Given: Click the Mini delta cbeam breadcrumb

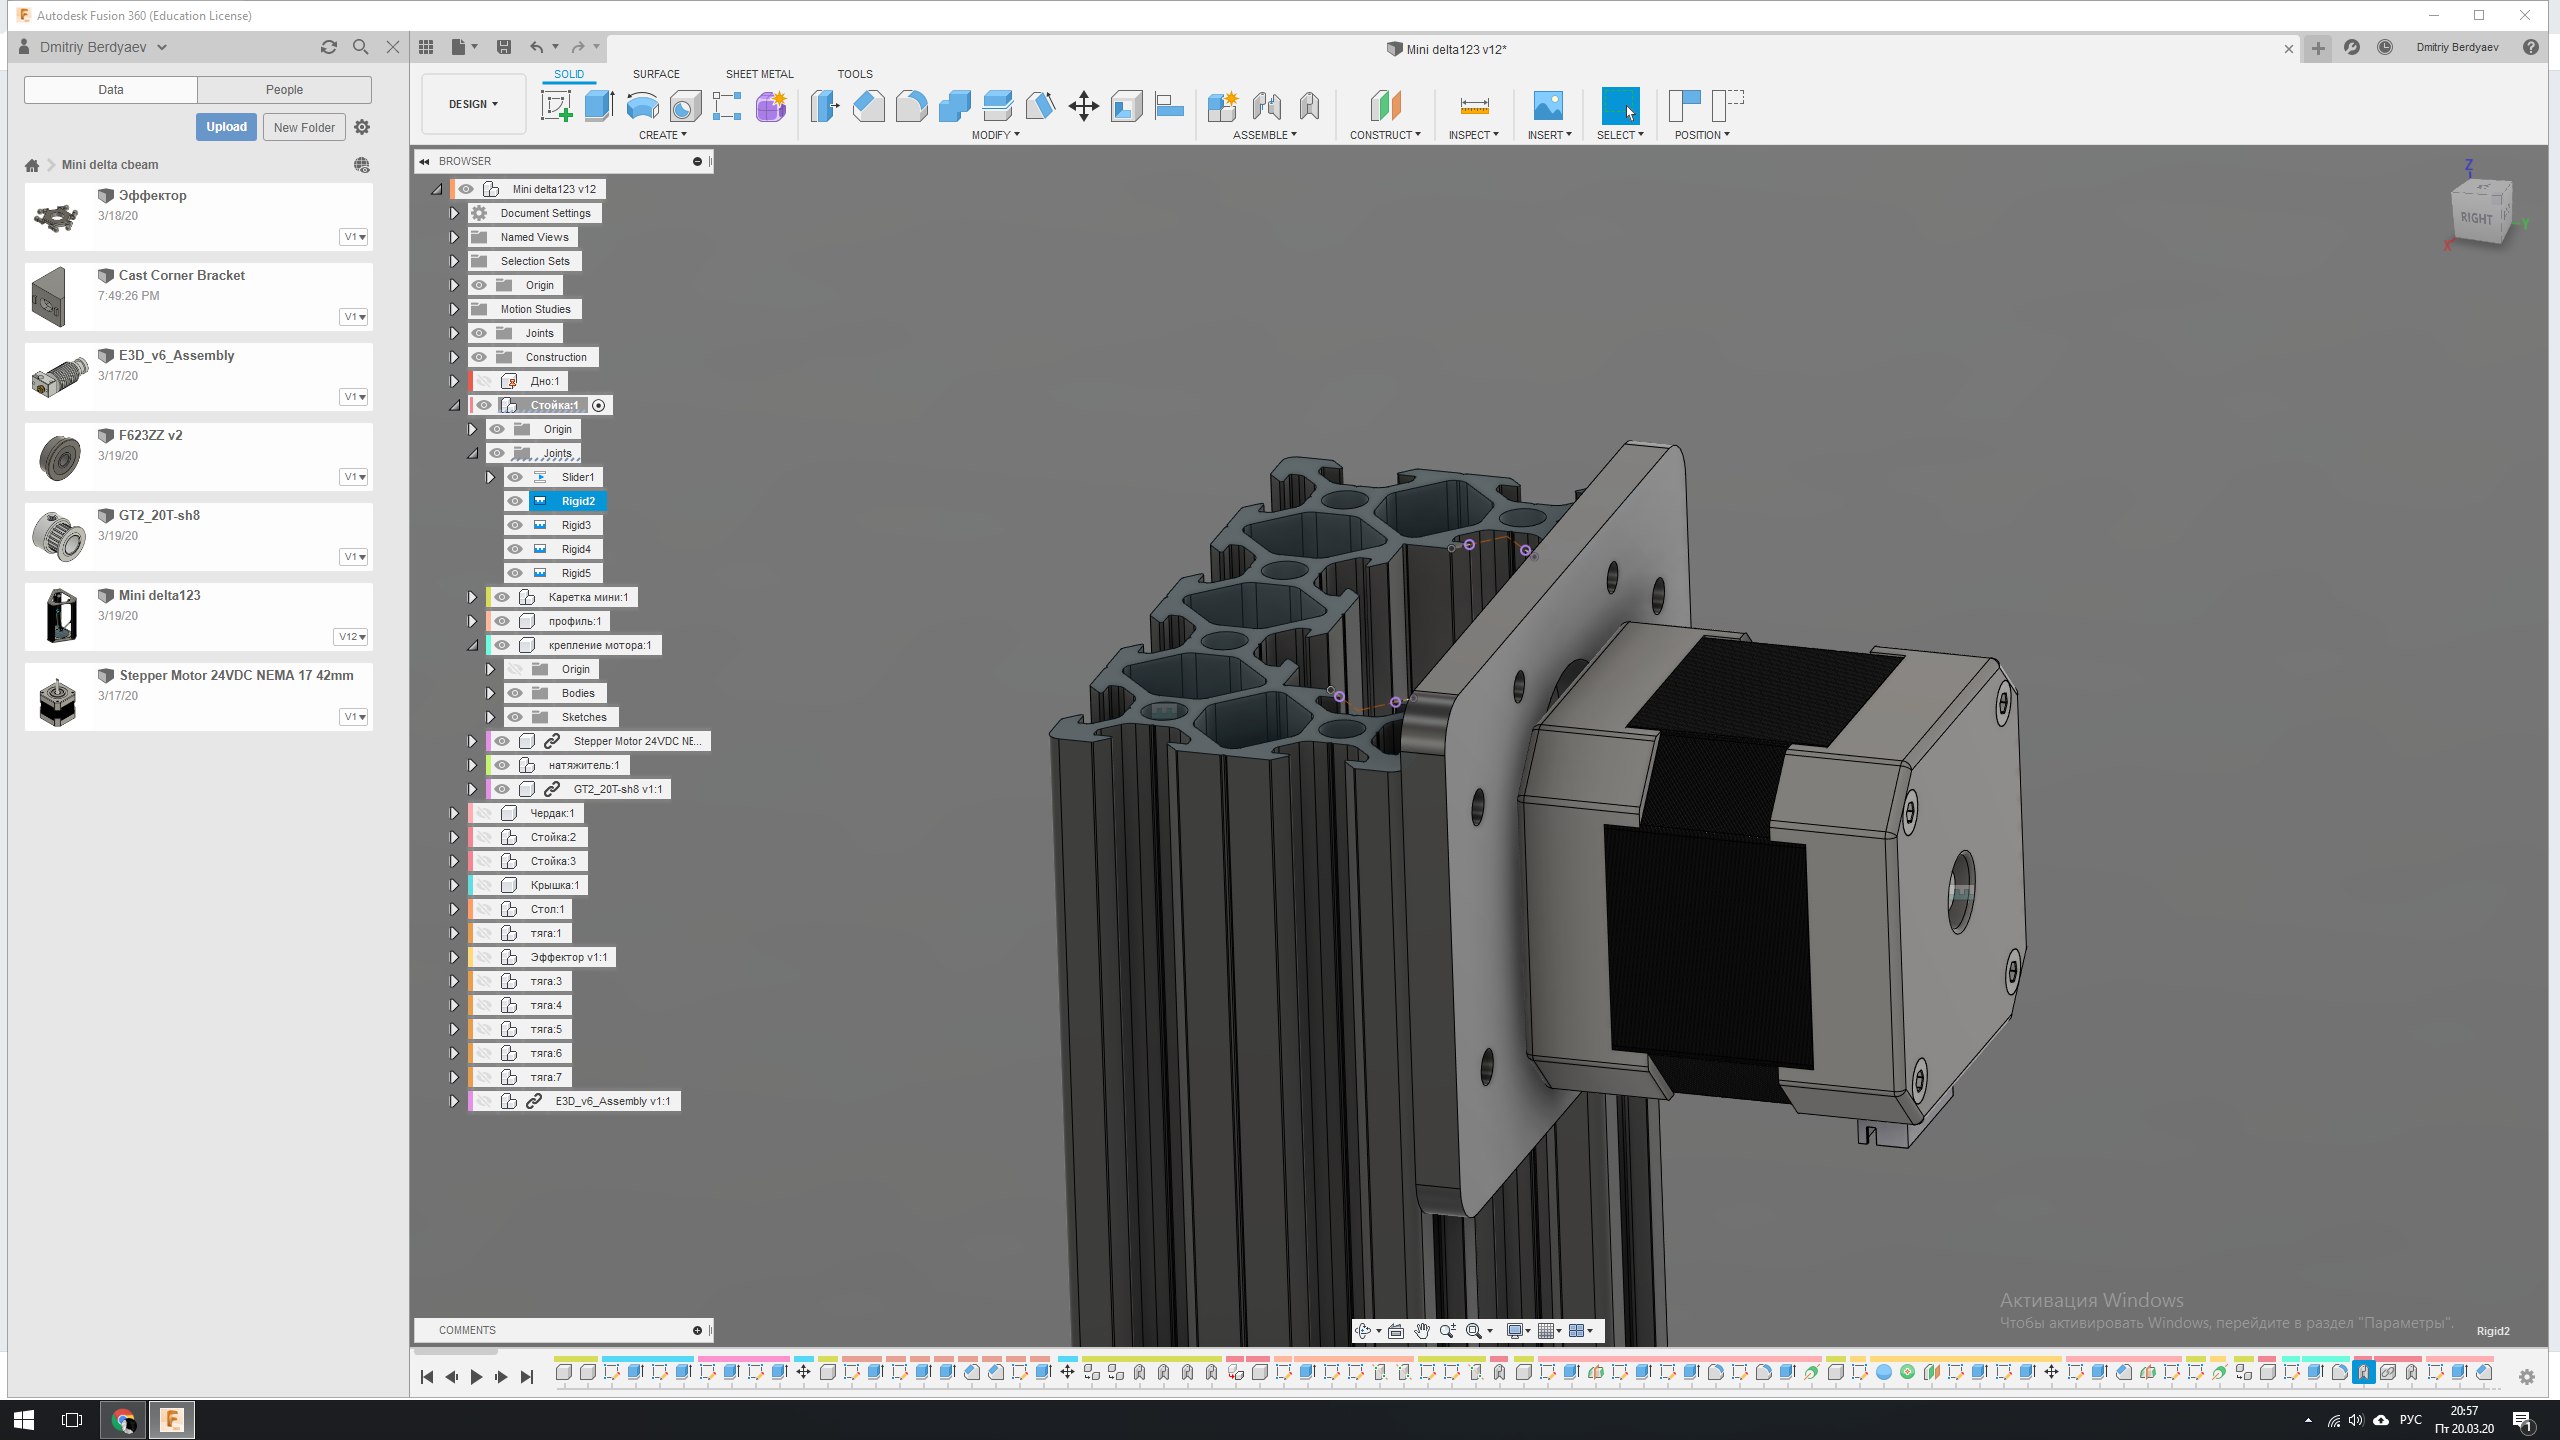Looking at the screenshot, I should 110,165.
